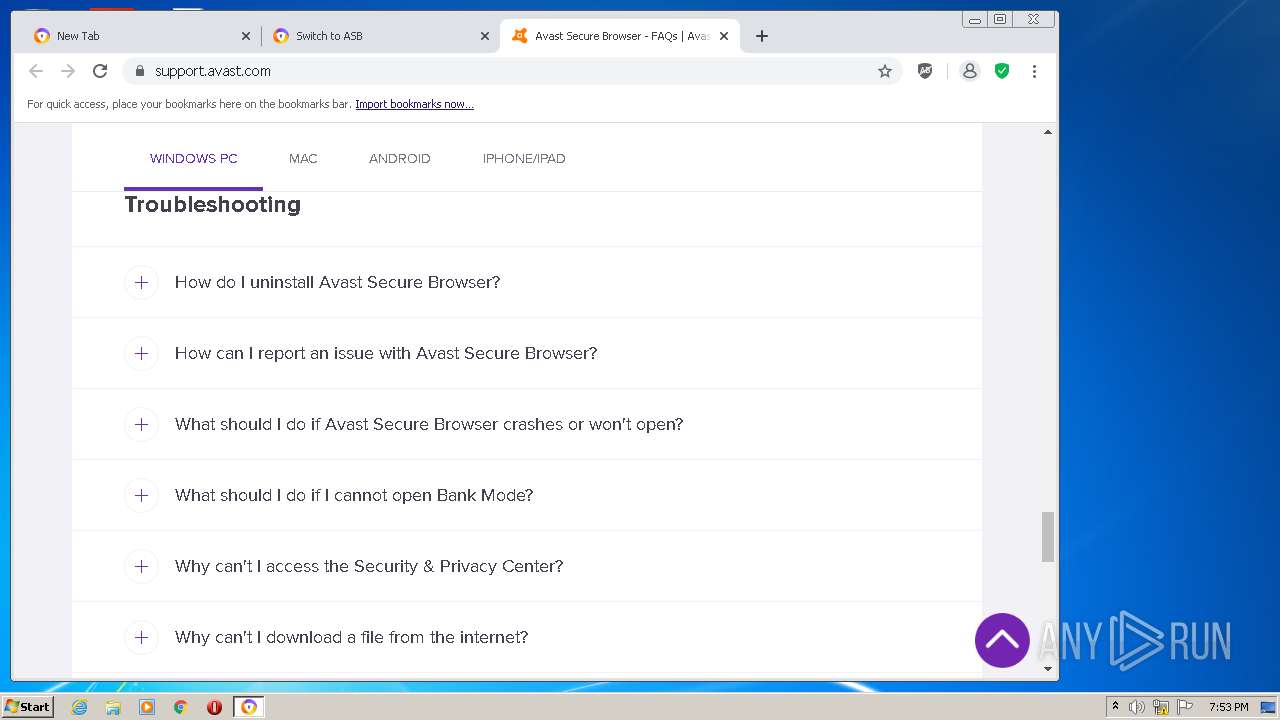Expand the download a file question
Image resolution: width=1280 pixels, height=720 pixels.
pos(141,637)
